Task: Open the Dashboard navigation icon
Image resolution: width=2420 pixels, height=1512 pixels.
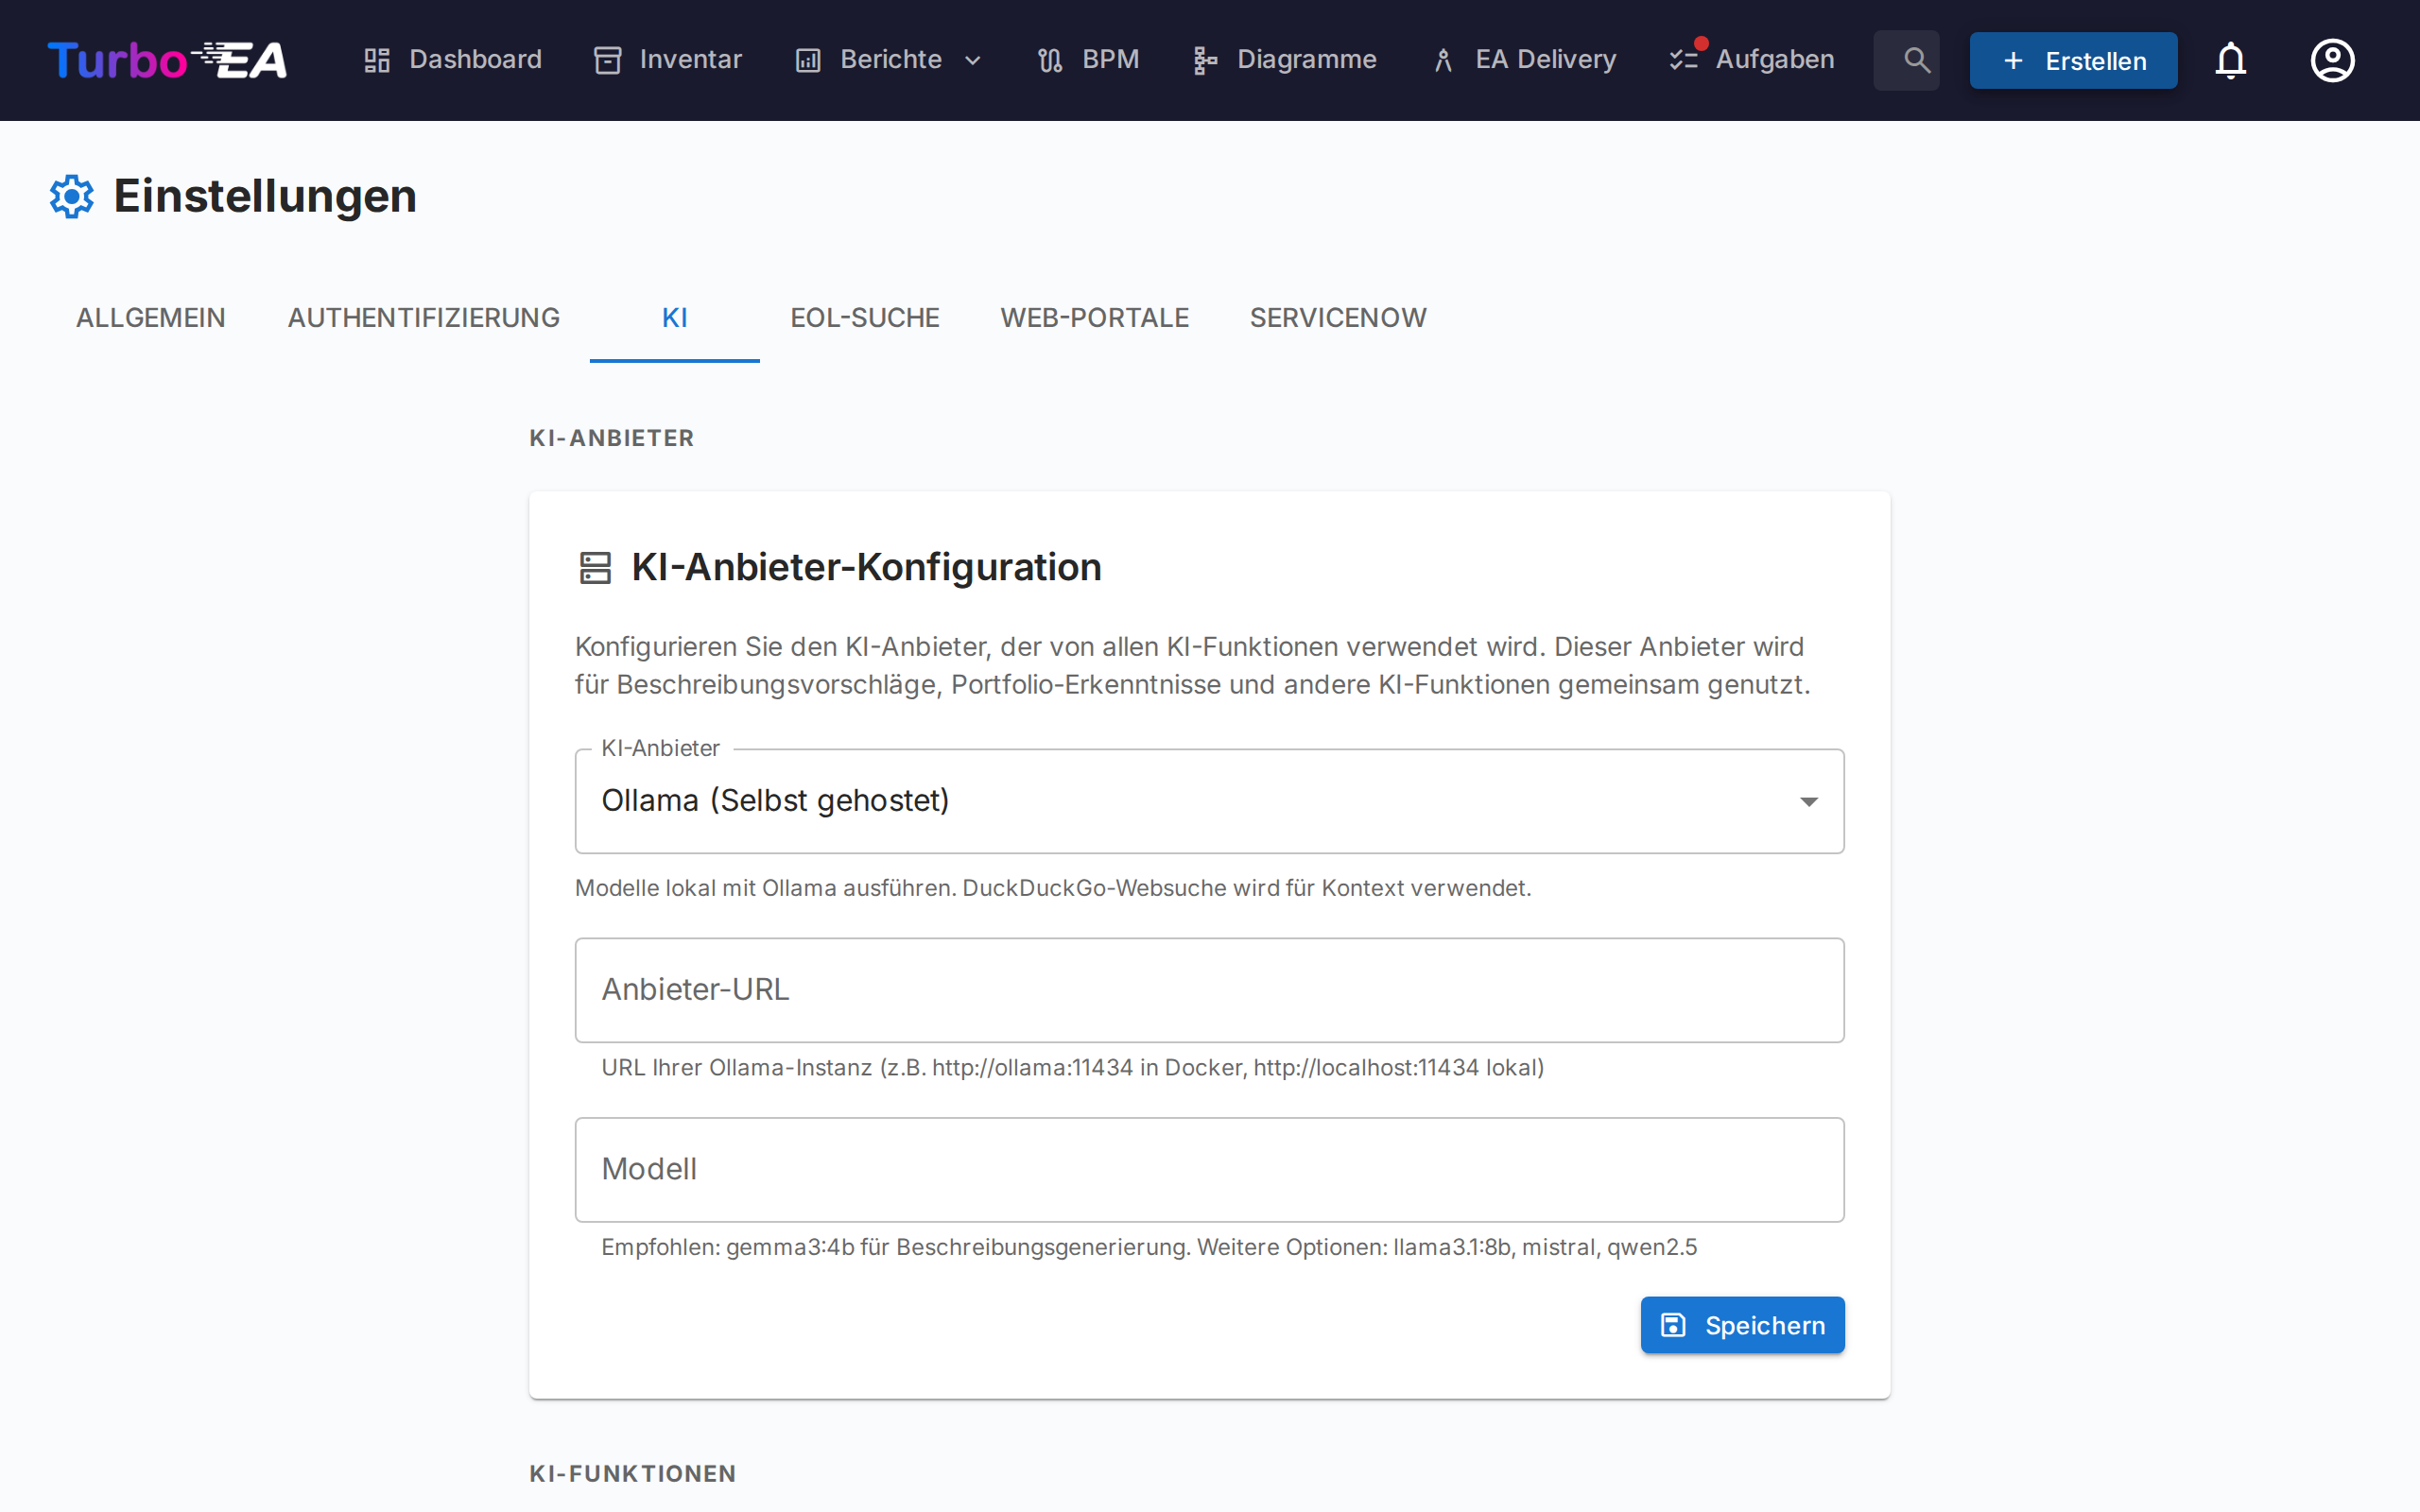Action: [x=377, y=60]
